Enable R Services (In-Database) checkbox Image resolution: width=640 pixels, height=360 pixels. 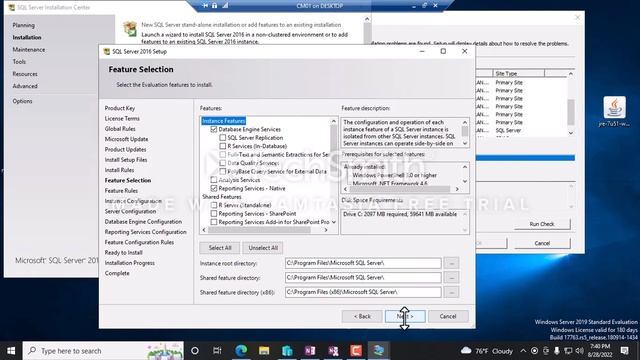point(222,146)
